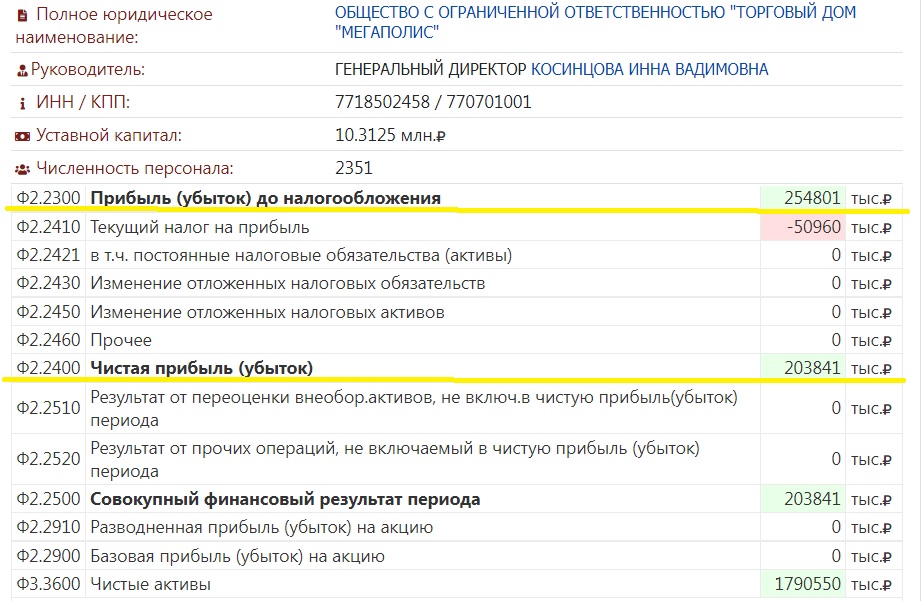Click the row code Ф2.2410
The image size is (921, 601).
click(x=48, y=227)
